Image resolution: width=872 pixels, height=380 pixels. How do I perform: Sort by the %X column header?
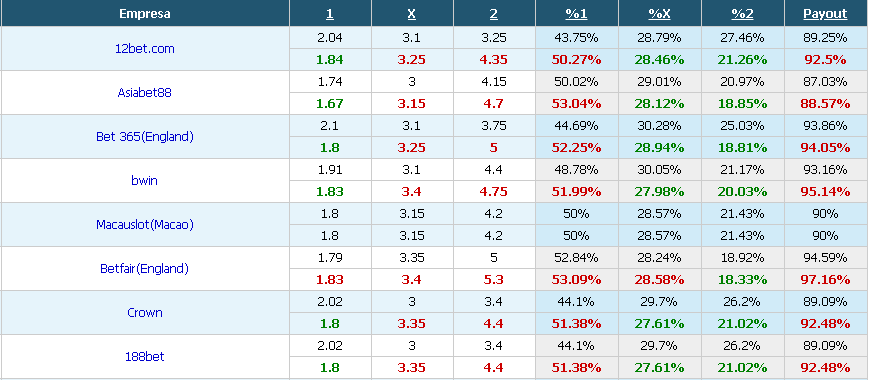click(659, 14)
